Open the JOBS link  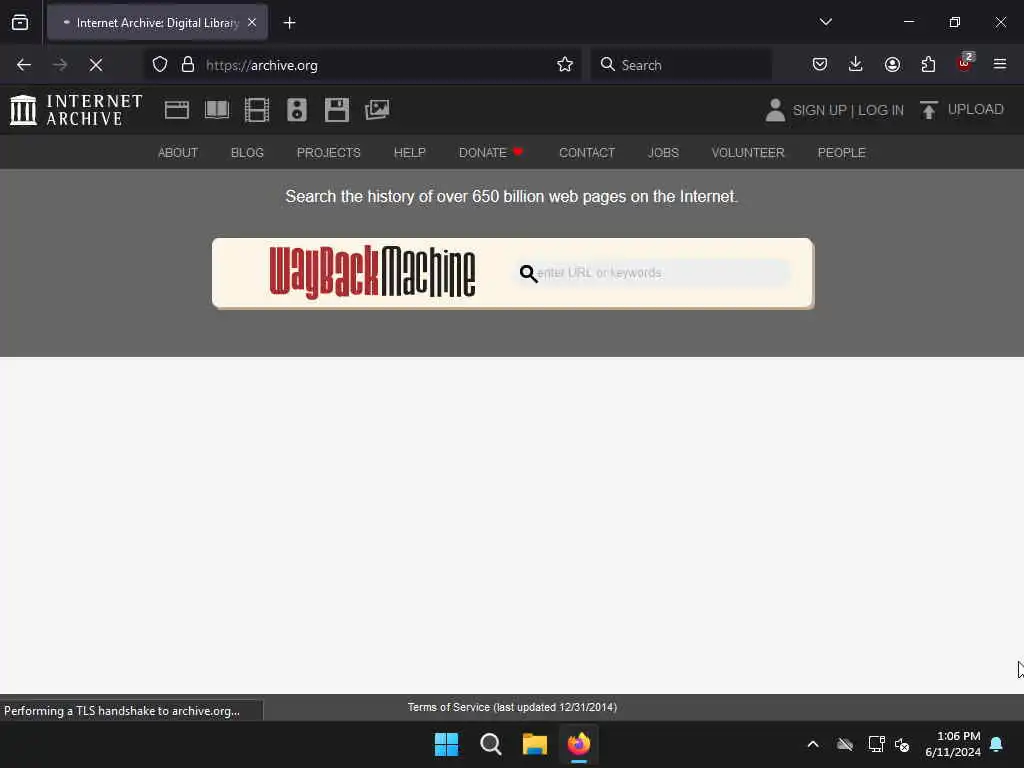tap(664, 153)
